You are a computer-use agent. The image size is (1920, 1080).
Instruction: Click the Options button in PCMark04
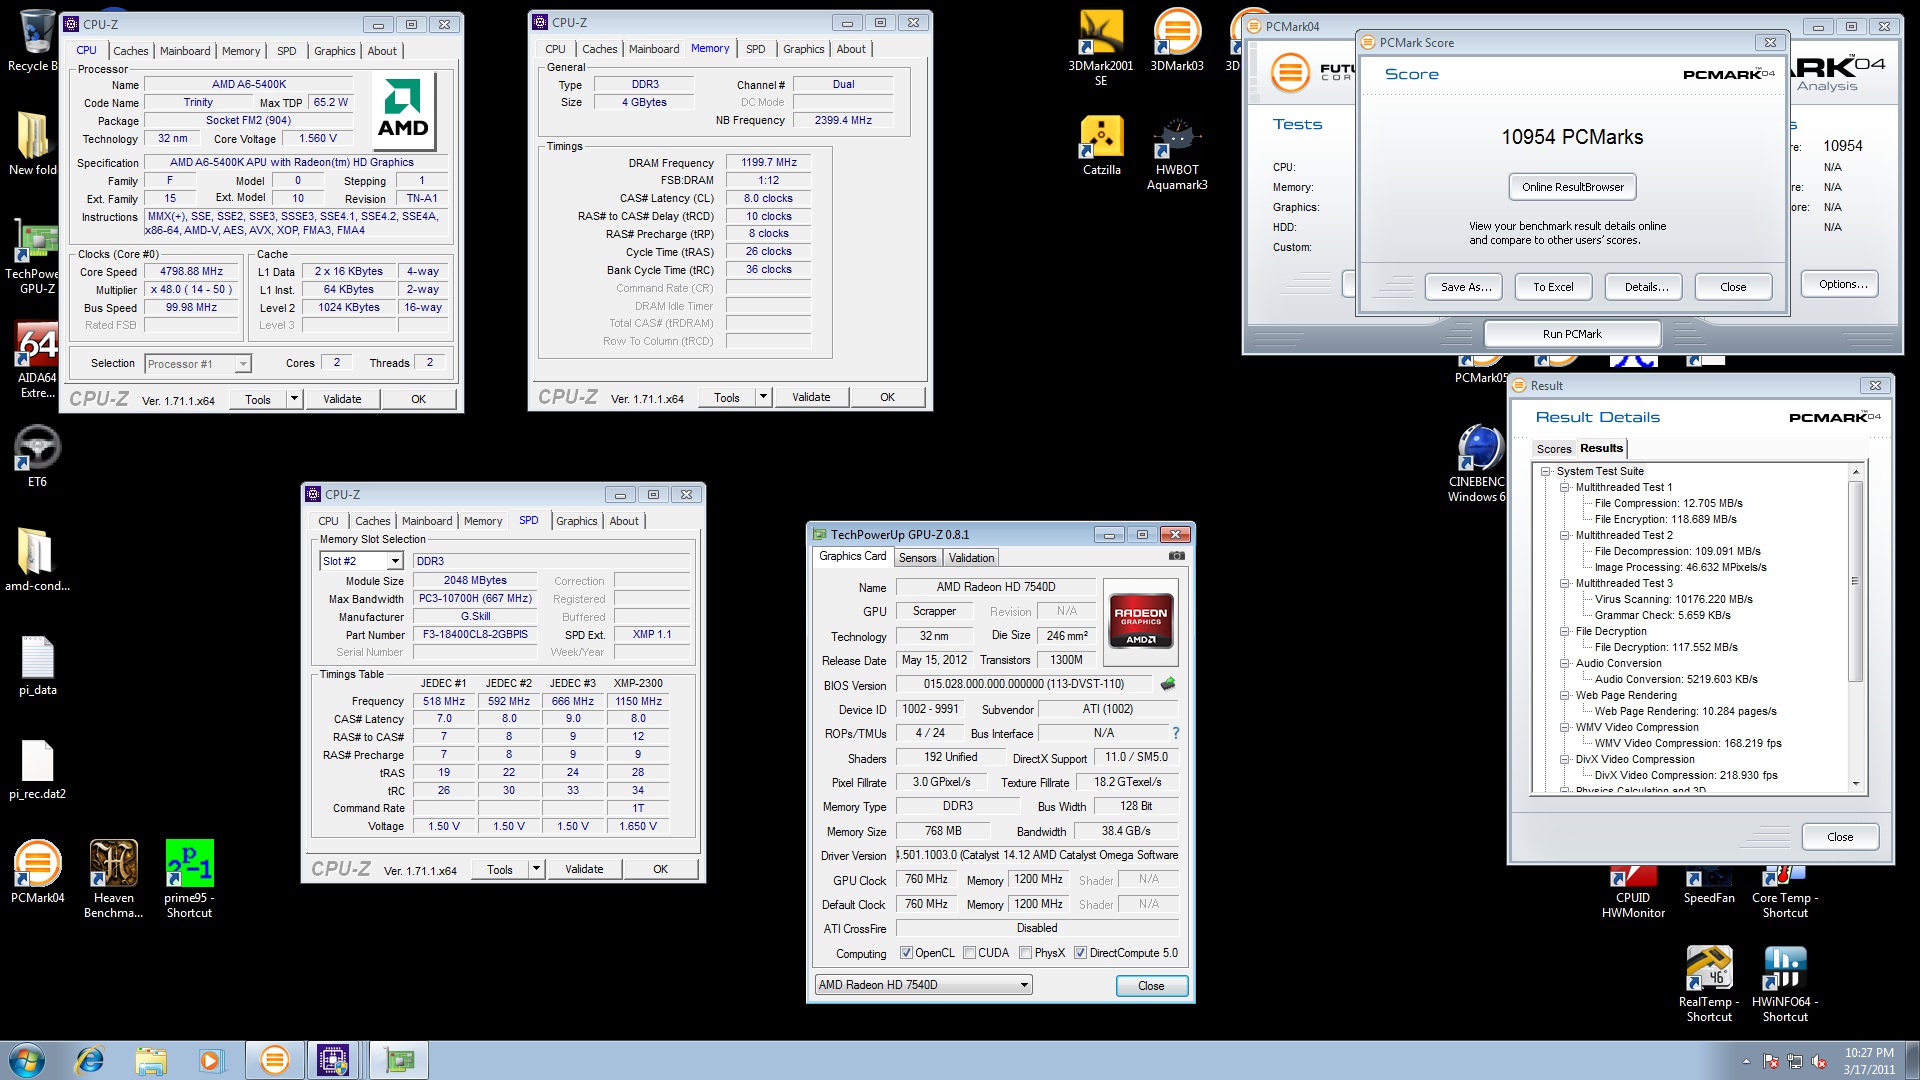click(1842, 284)
